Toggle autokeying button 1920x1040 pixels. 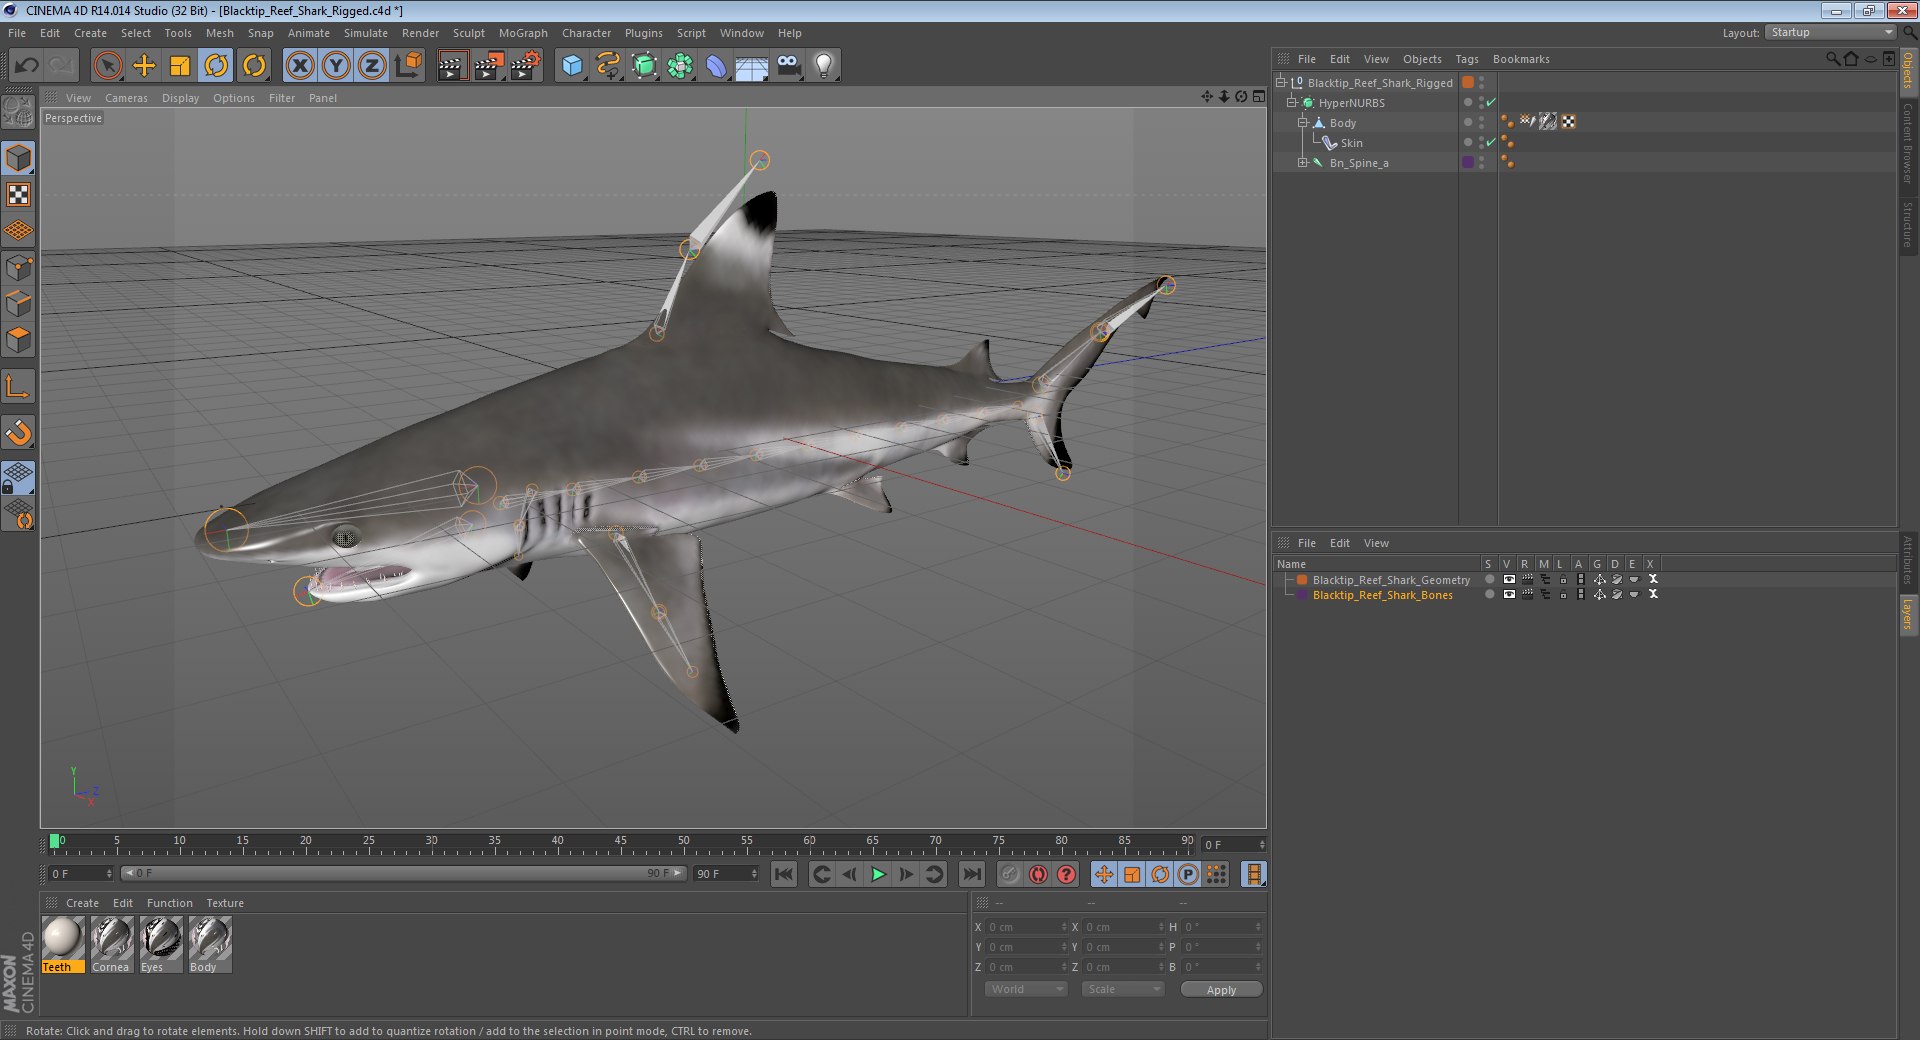pyautogui.click(x=1038, y=874)
